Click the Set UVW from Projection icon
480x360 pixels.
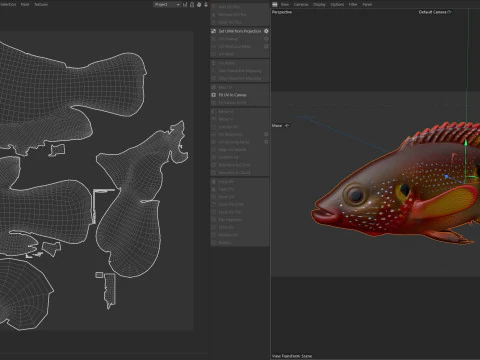coord(214,31)
